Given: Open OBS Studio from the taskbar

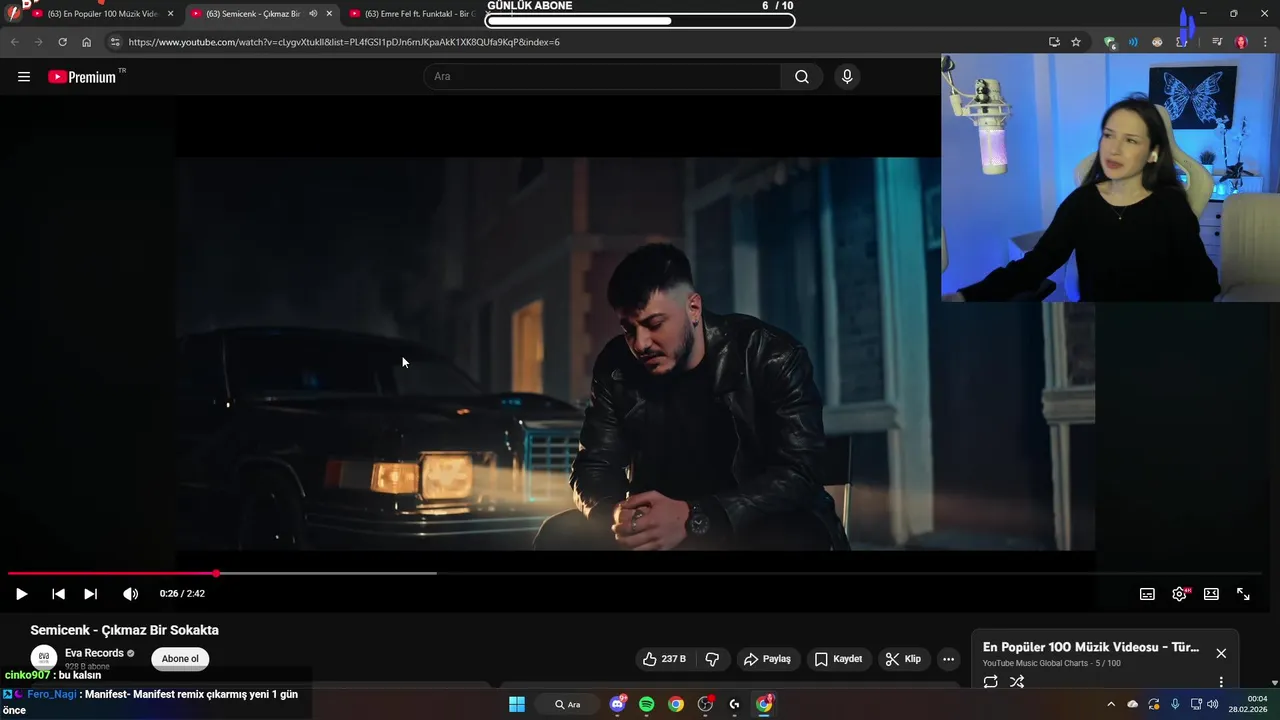Looking at the screenshot, I should 705,704.
